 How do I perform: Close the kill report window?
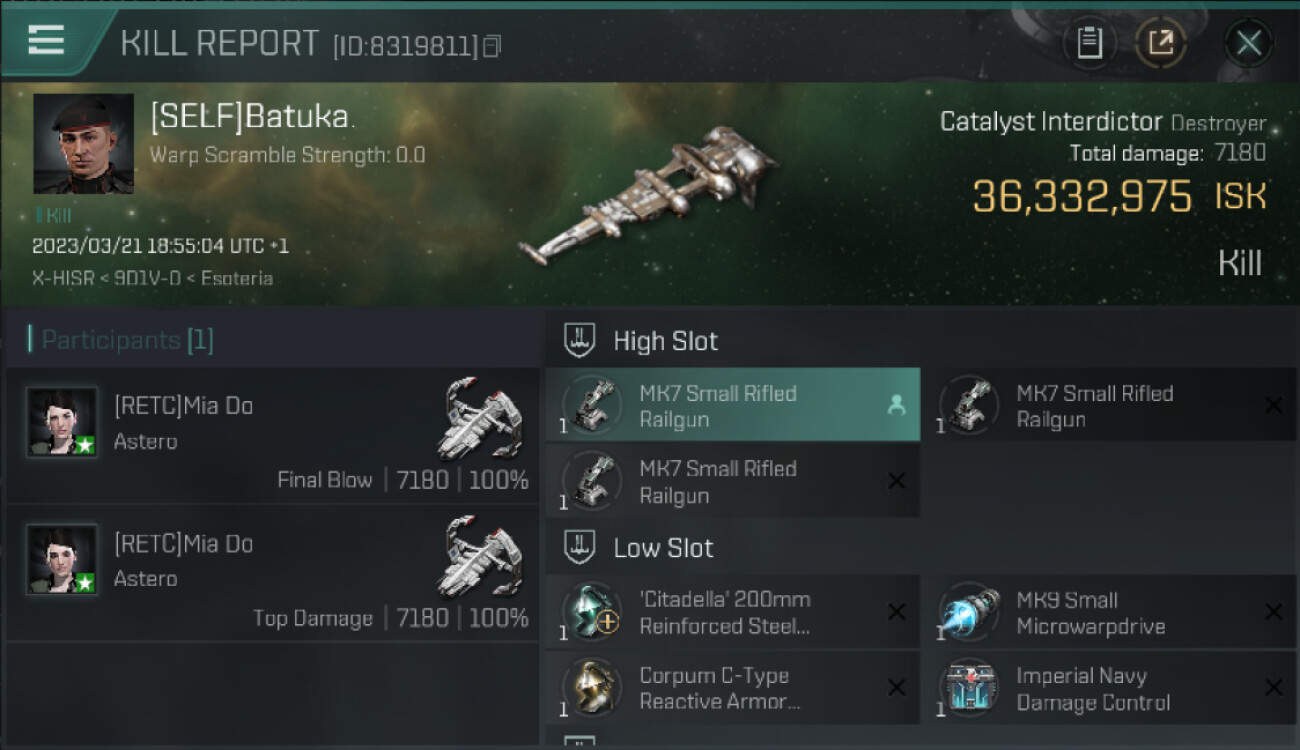click(x=1248, y=43)
